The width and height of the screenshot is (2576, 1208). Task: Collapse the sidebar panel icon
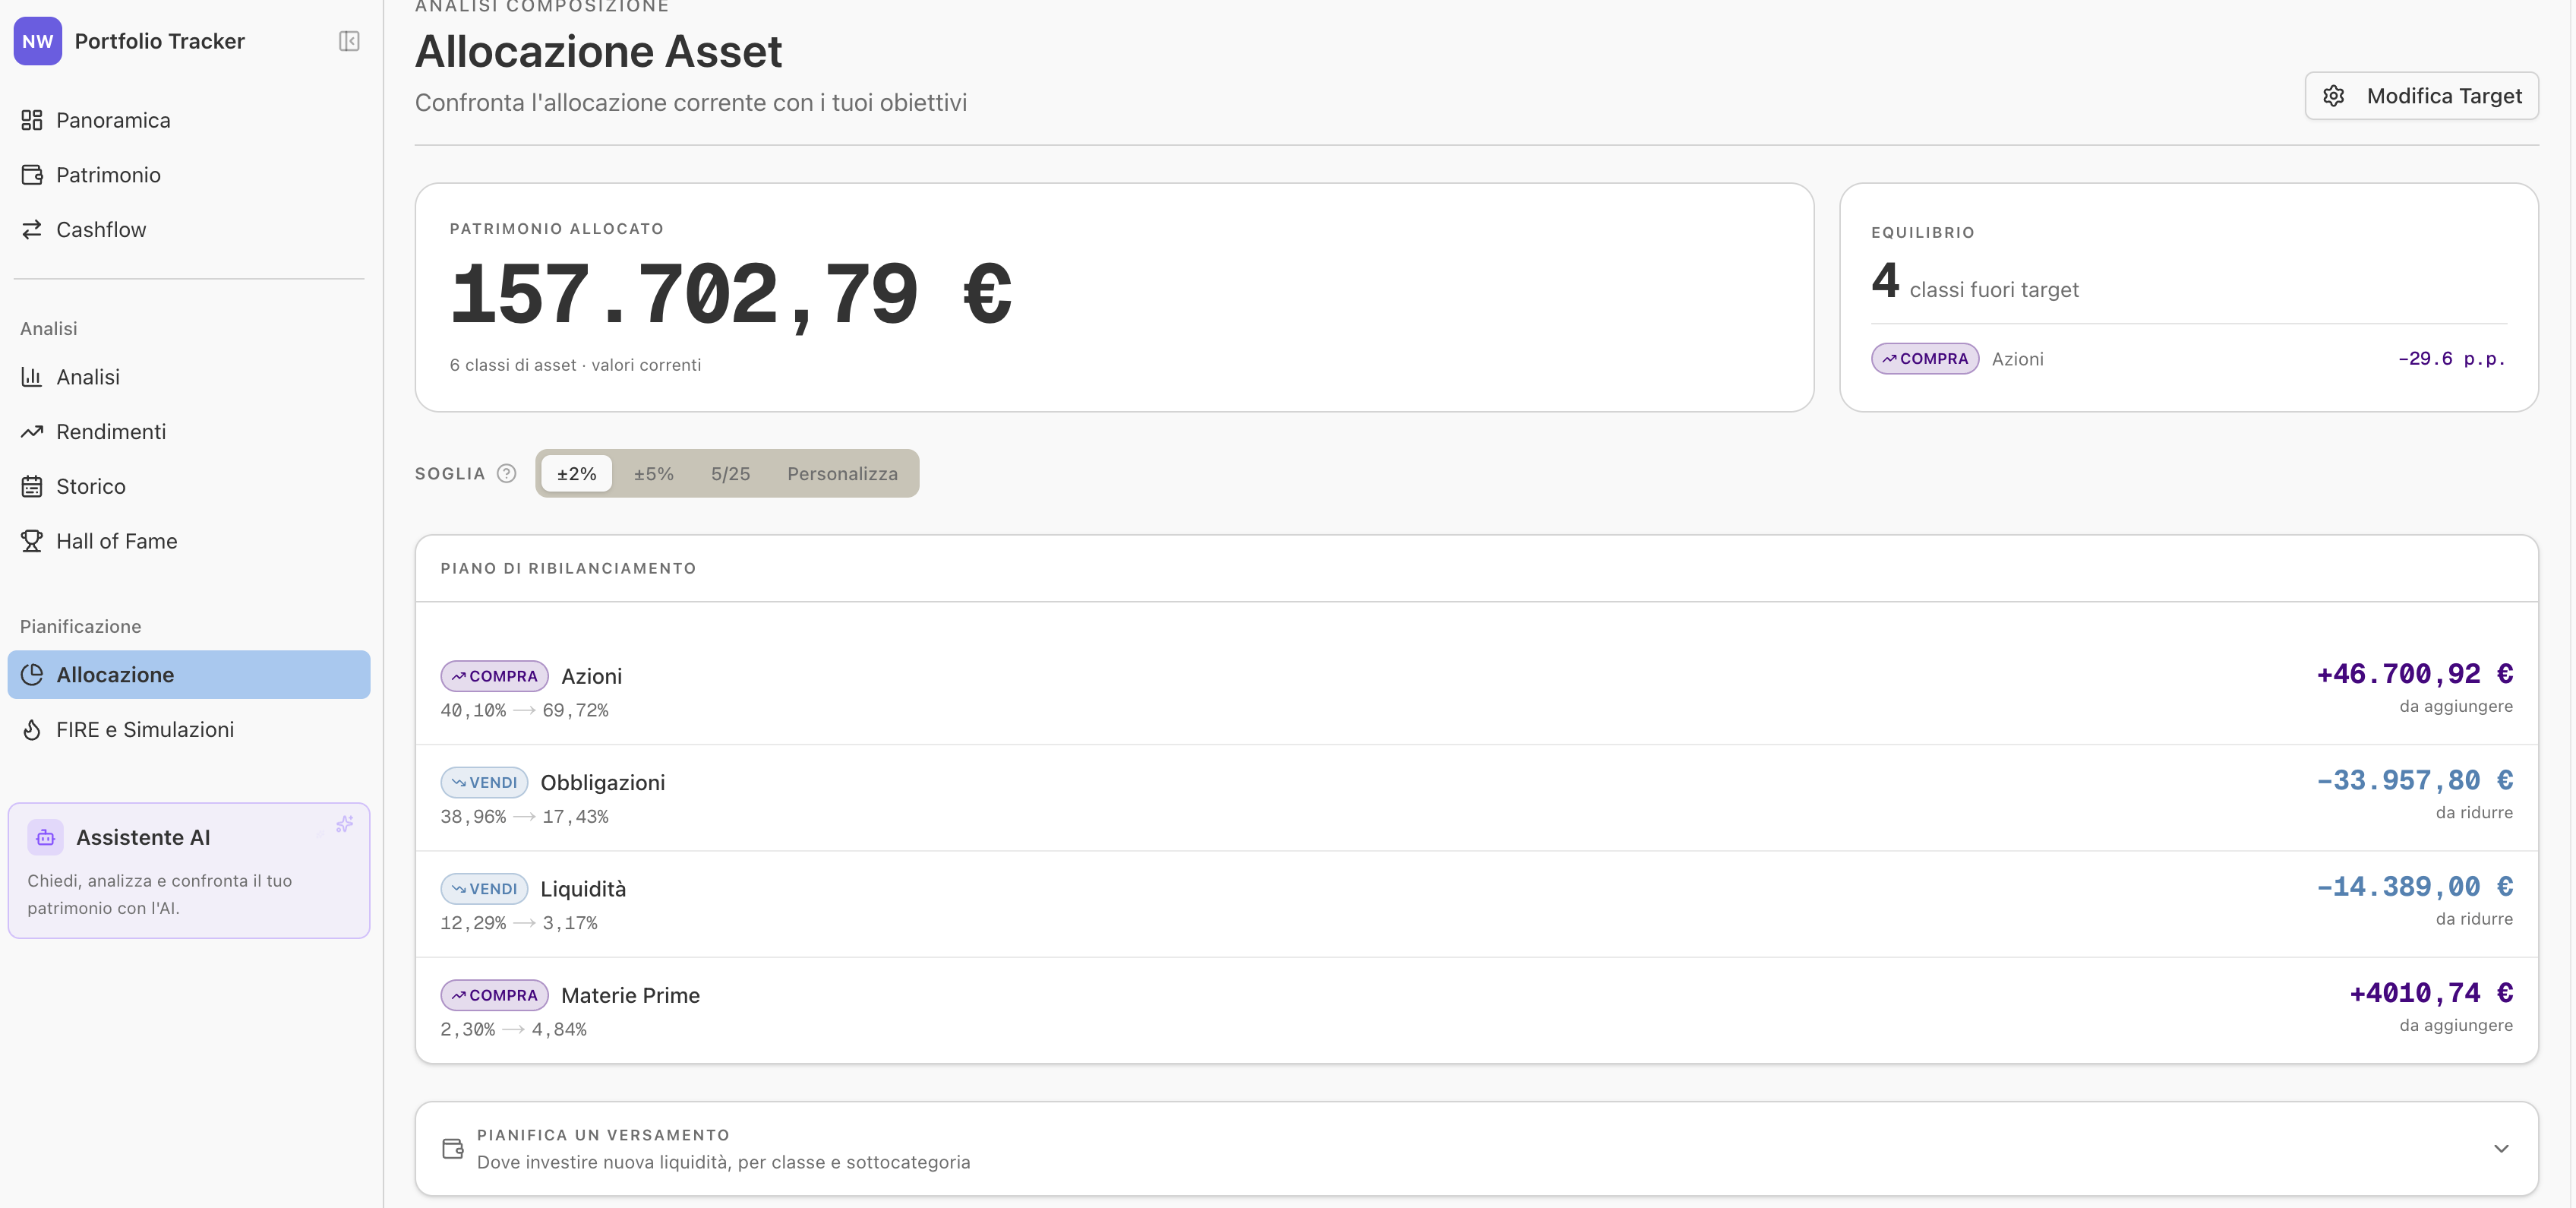(x=349, y=41)
